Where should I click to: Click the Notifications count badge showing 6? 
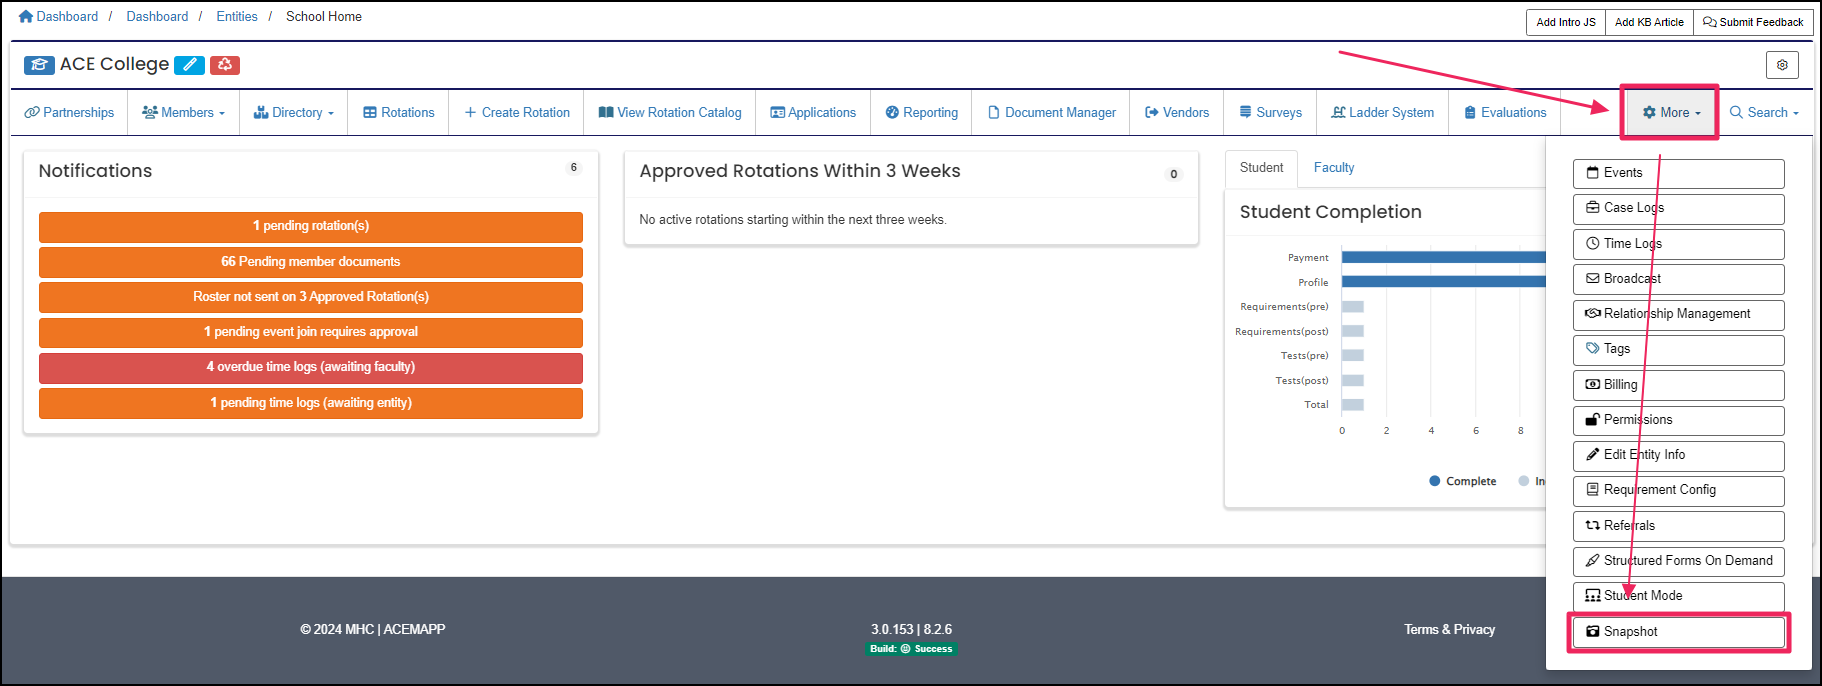pos(573,168)
